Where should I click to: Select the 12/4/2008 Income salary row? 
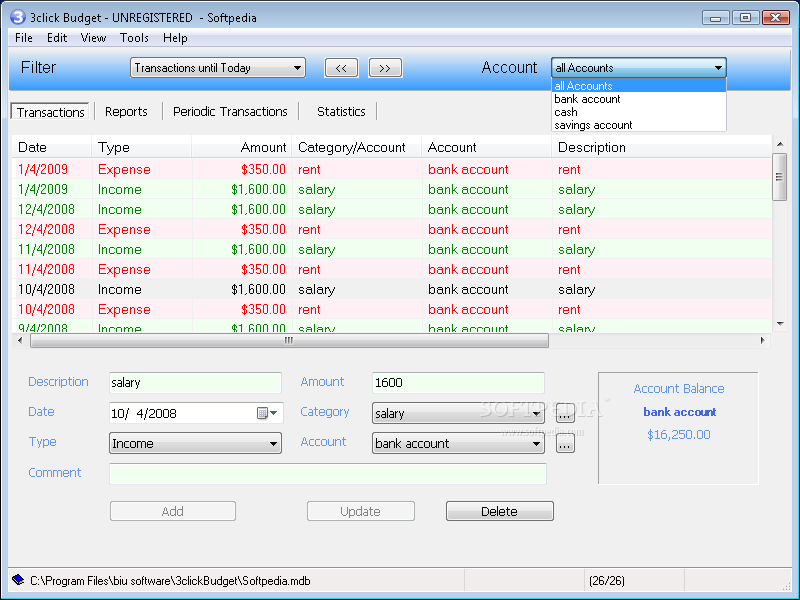click(391, 209)
